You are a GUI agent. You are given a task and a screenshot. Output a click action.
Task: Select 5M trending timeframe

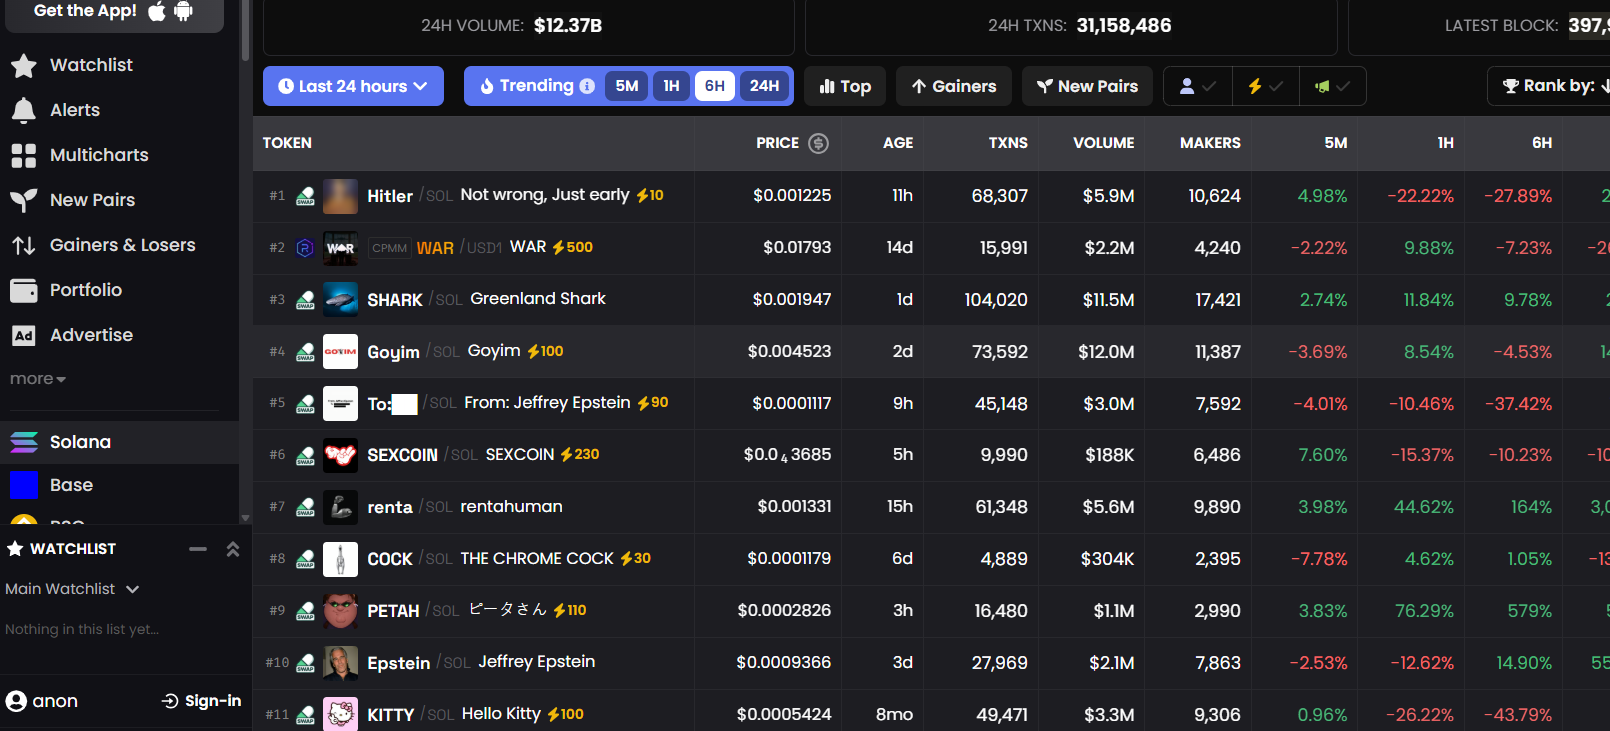click(627, 86)
